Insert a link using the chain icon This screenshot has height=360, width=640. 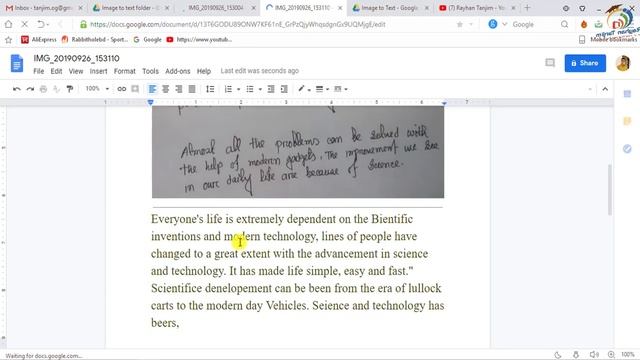[122, 89]
